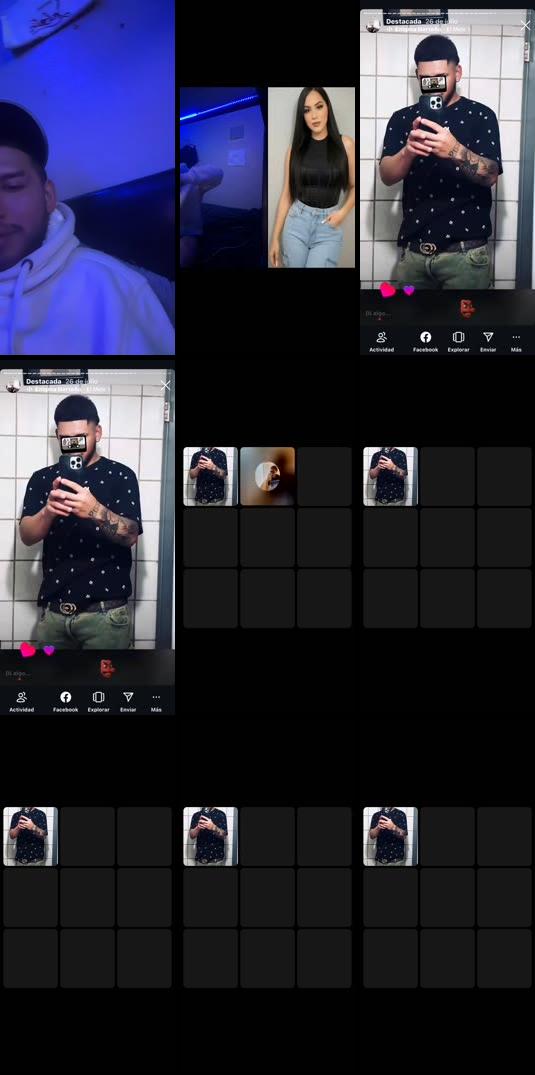Open Explorar in the lower-left story

click(x=98, y=701)
